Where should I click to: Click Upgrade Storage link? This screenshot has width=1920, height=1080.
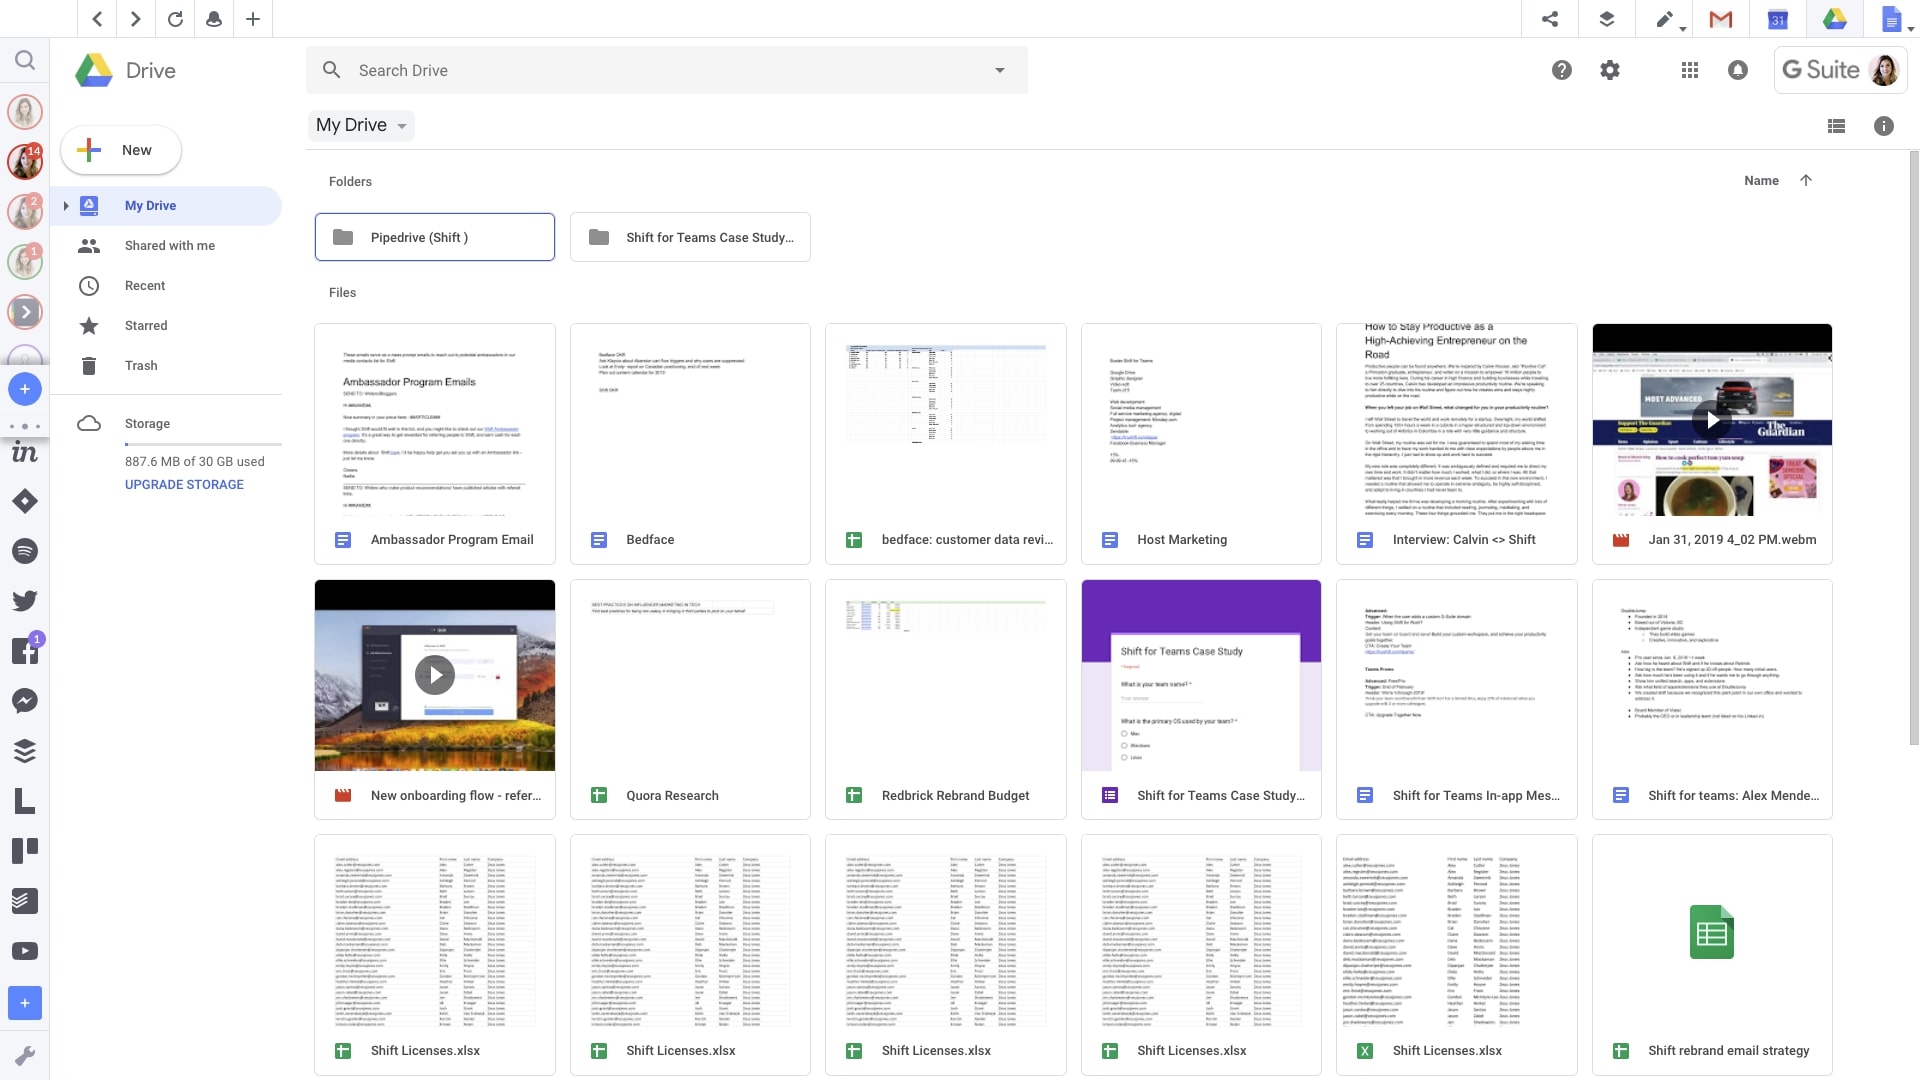coord(185,484)
